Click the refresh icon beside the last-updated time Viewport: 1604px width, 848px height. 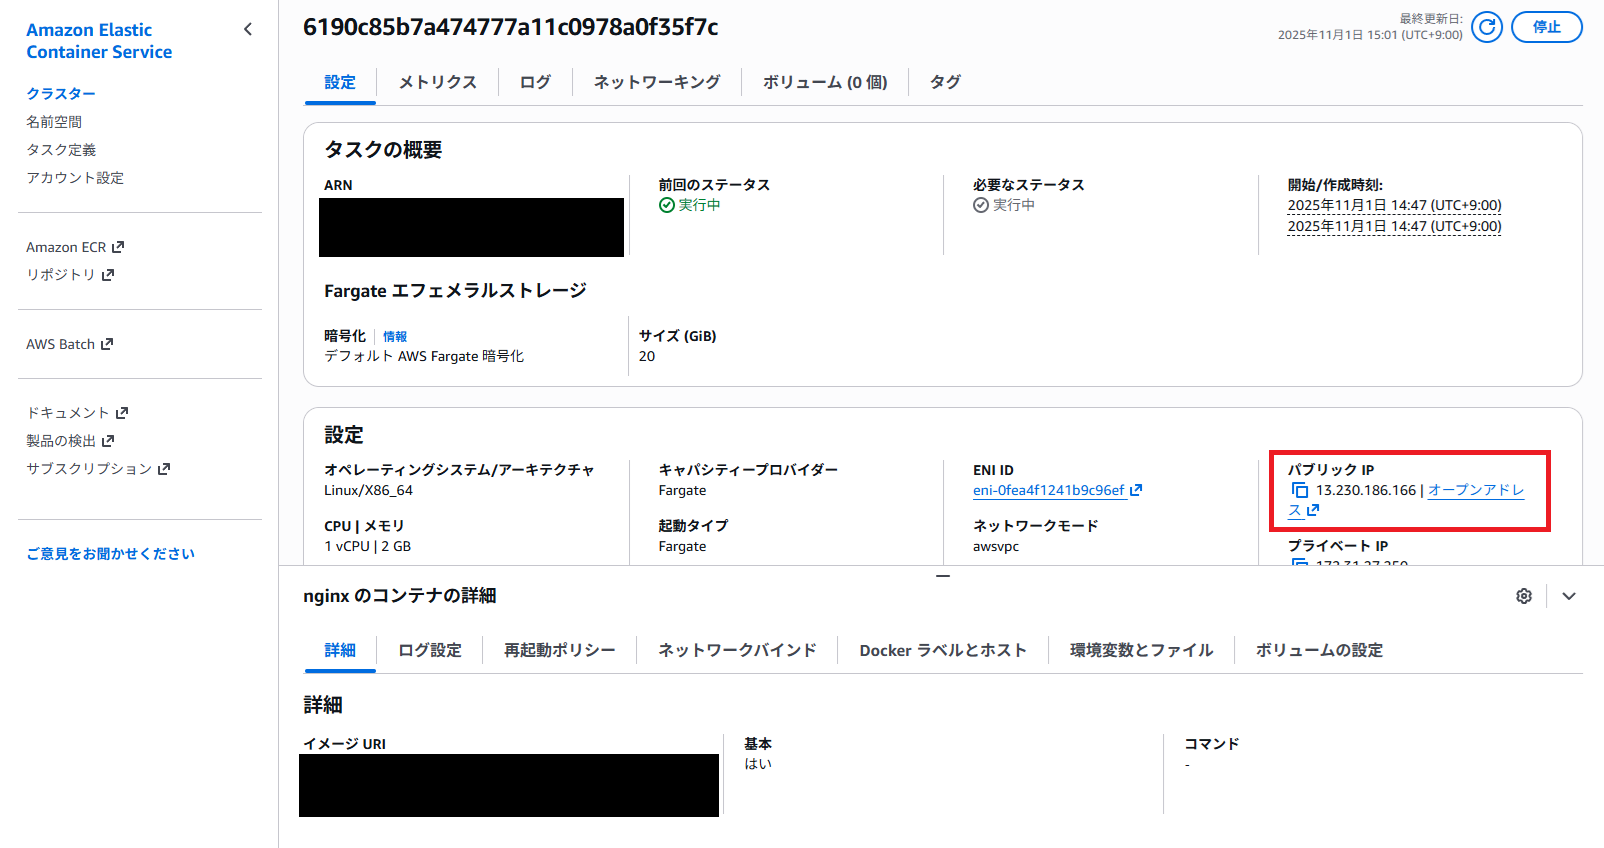click(x=1487, y=27)
